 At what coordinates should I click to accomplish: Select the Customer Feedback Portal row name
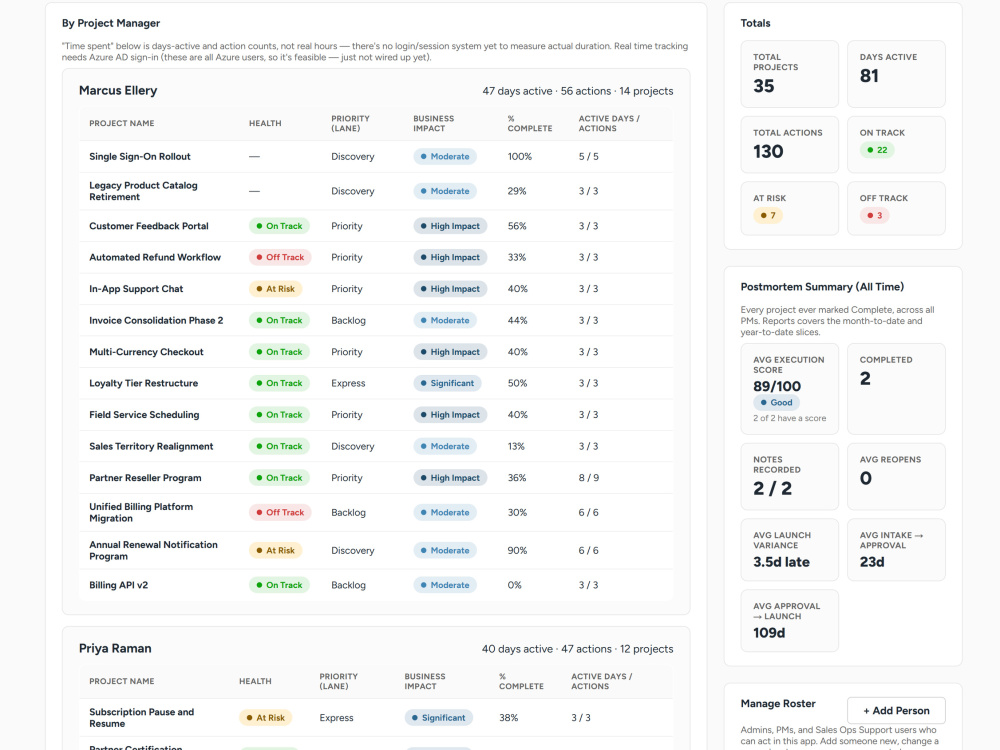[149, 226]
